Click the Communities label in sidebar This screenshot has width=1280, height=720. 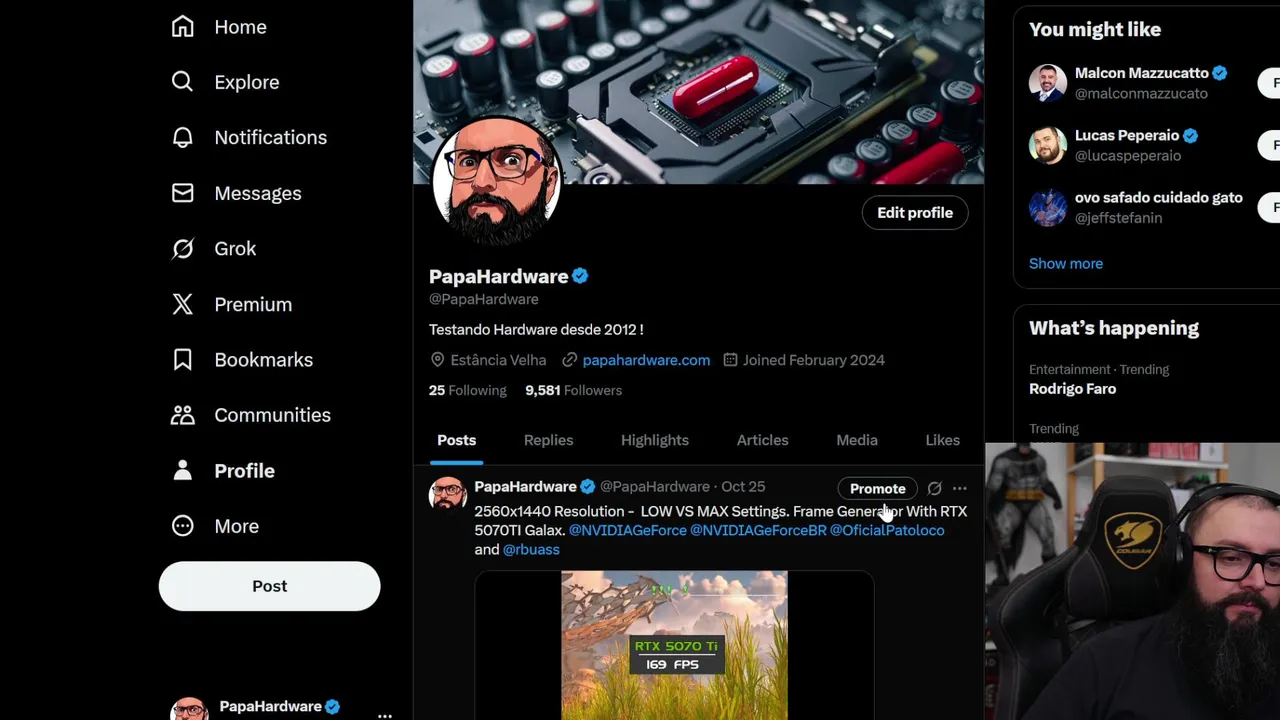click(x=272, y=415)
